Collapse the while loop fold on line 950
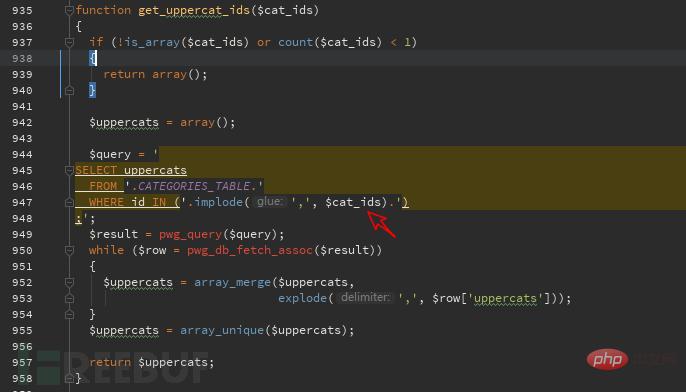The width and height of the screenshot is (686, 392). tap(69, 250)
